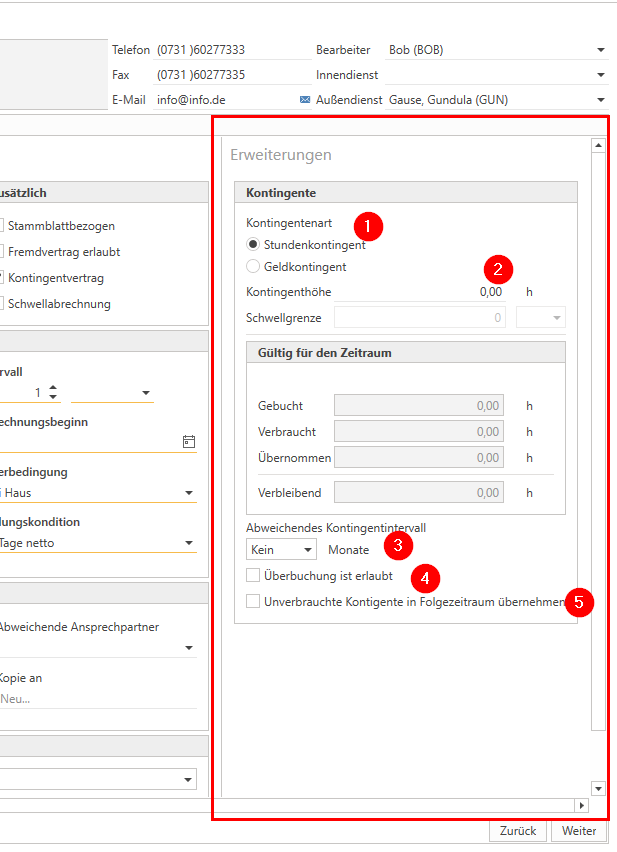Open the Bearbeiter dropdown

coord(600,50)
